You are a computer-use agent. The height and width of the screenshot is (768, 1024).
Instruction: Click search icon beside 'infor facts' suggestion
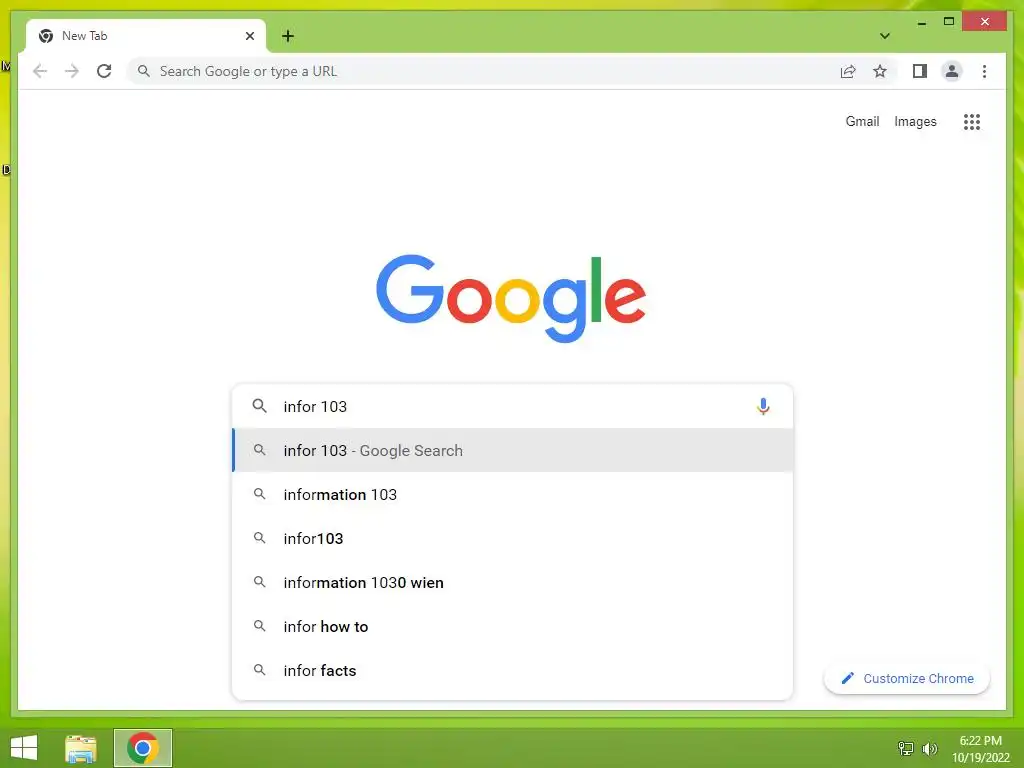tap(259, 671)
